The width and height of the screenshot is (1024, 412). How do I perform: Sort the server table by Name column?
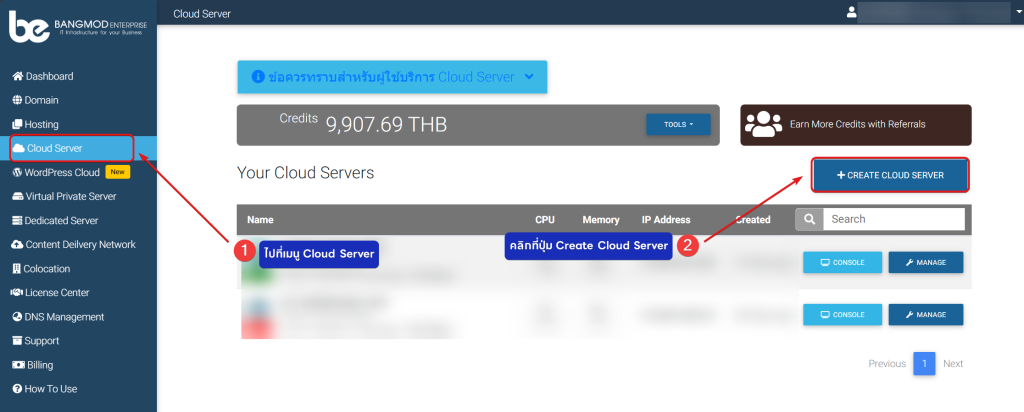pos(260,220)
